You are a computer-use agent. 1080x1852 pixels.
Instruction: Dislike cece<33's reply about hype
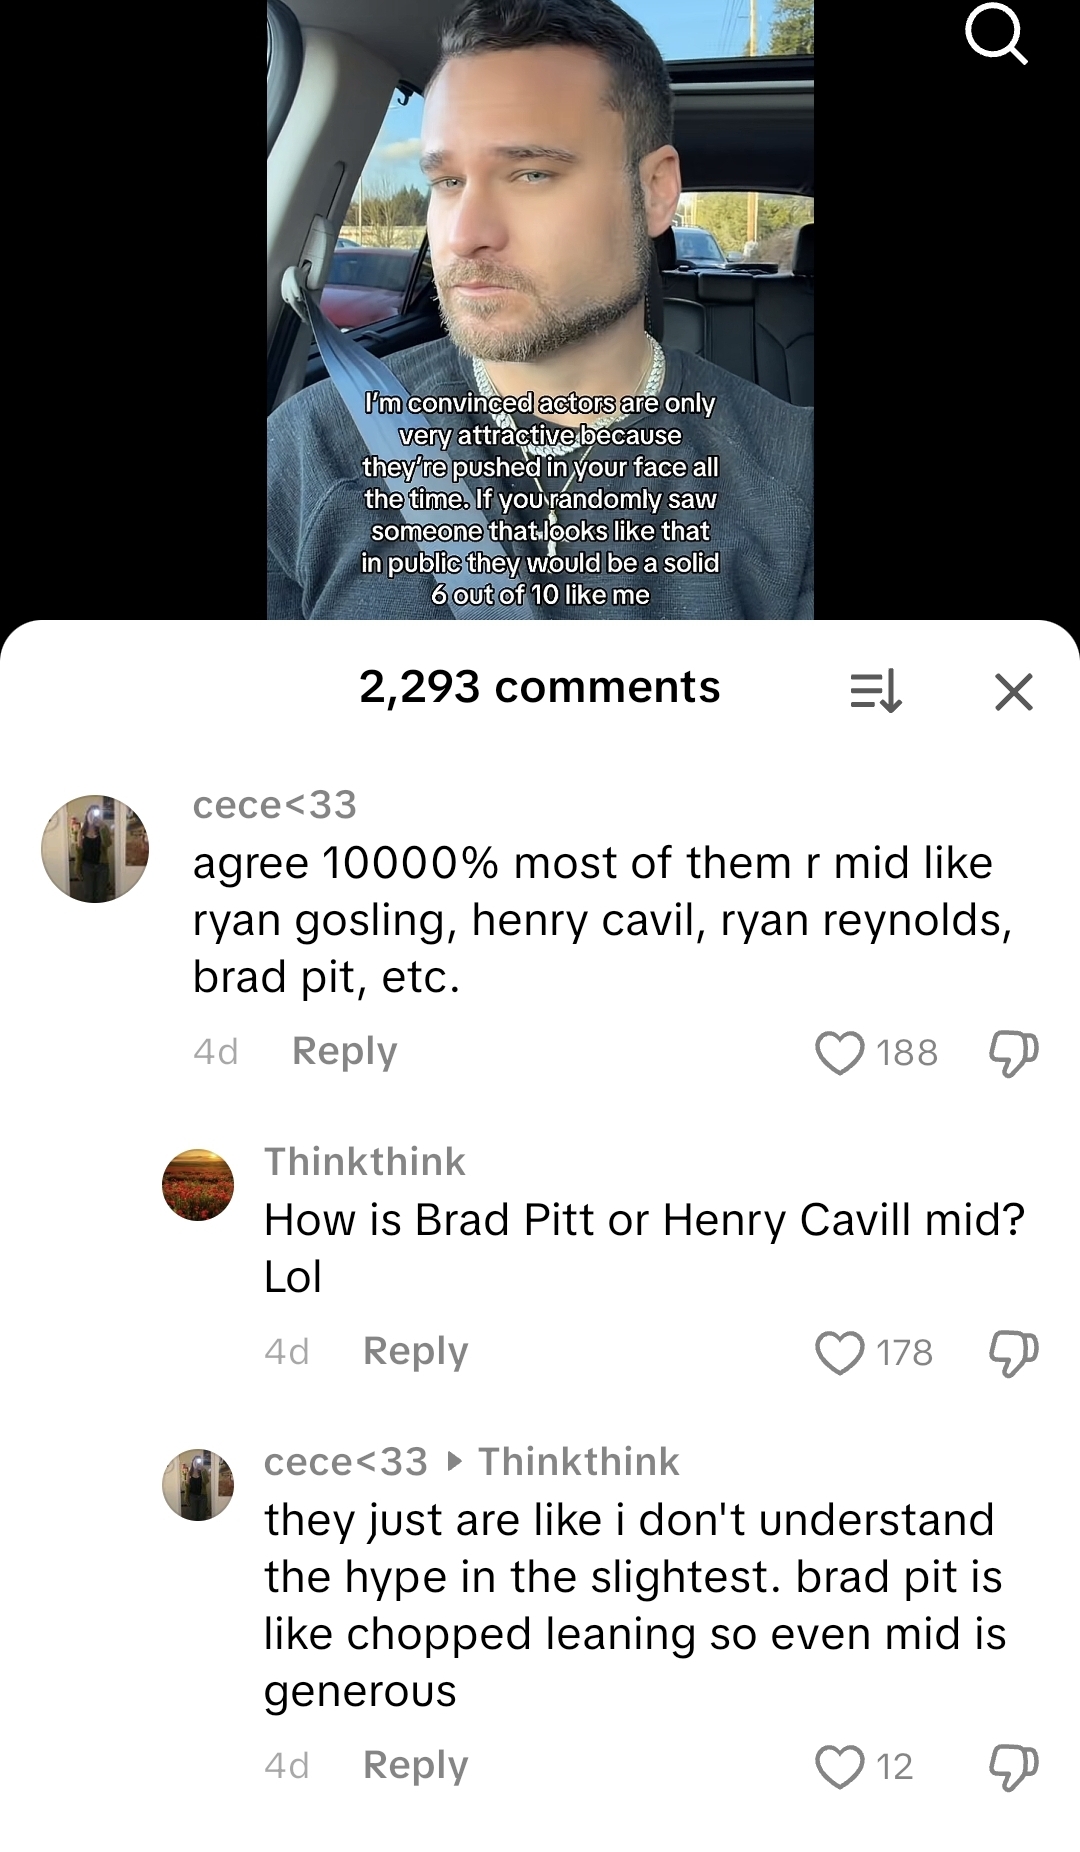point(1013,1766)
